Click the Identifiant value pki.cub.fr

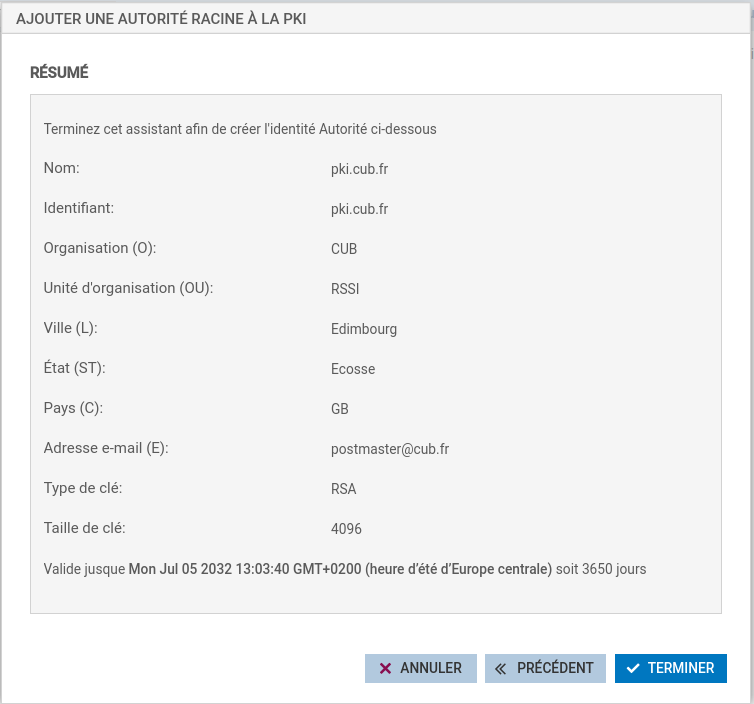tap(359, 209)
